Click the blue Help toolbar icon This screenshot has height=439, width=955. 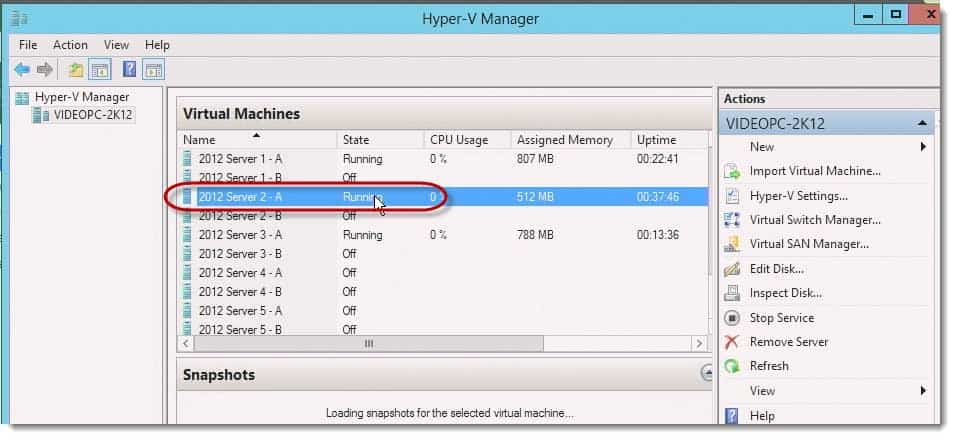129,69
